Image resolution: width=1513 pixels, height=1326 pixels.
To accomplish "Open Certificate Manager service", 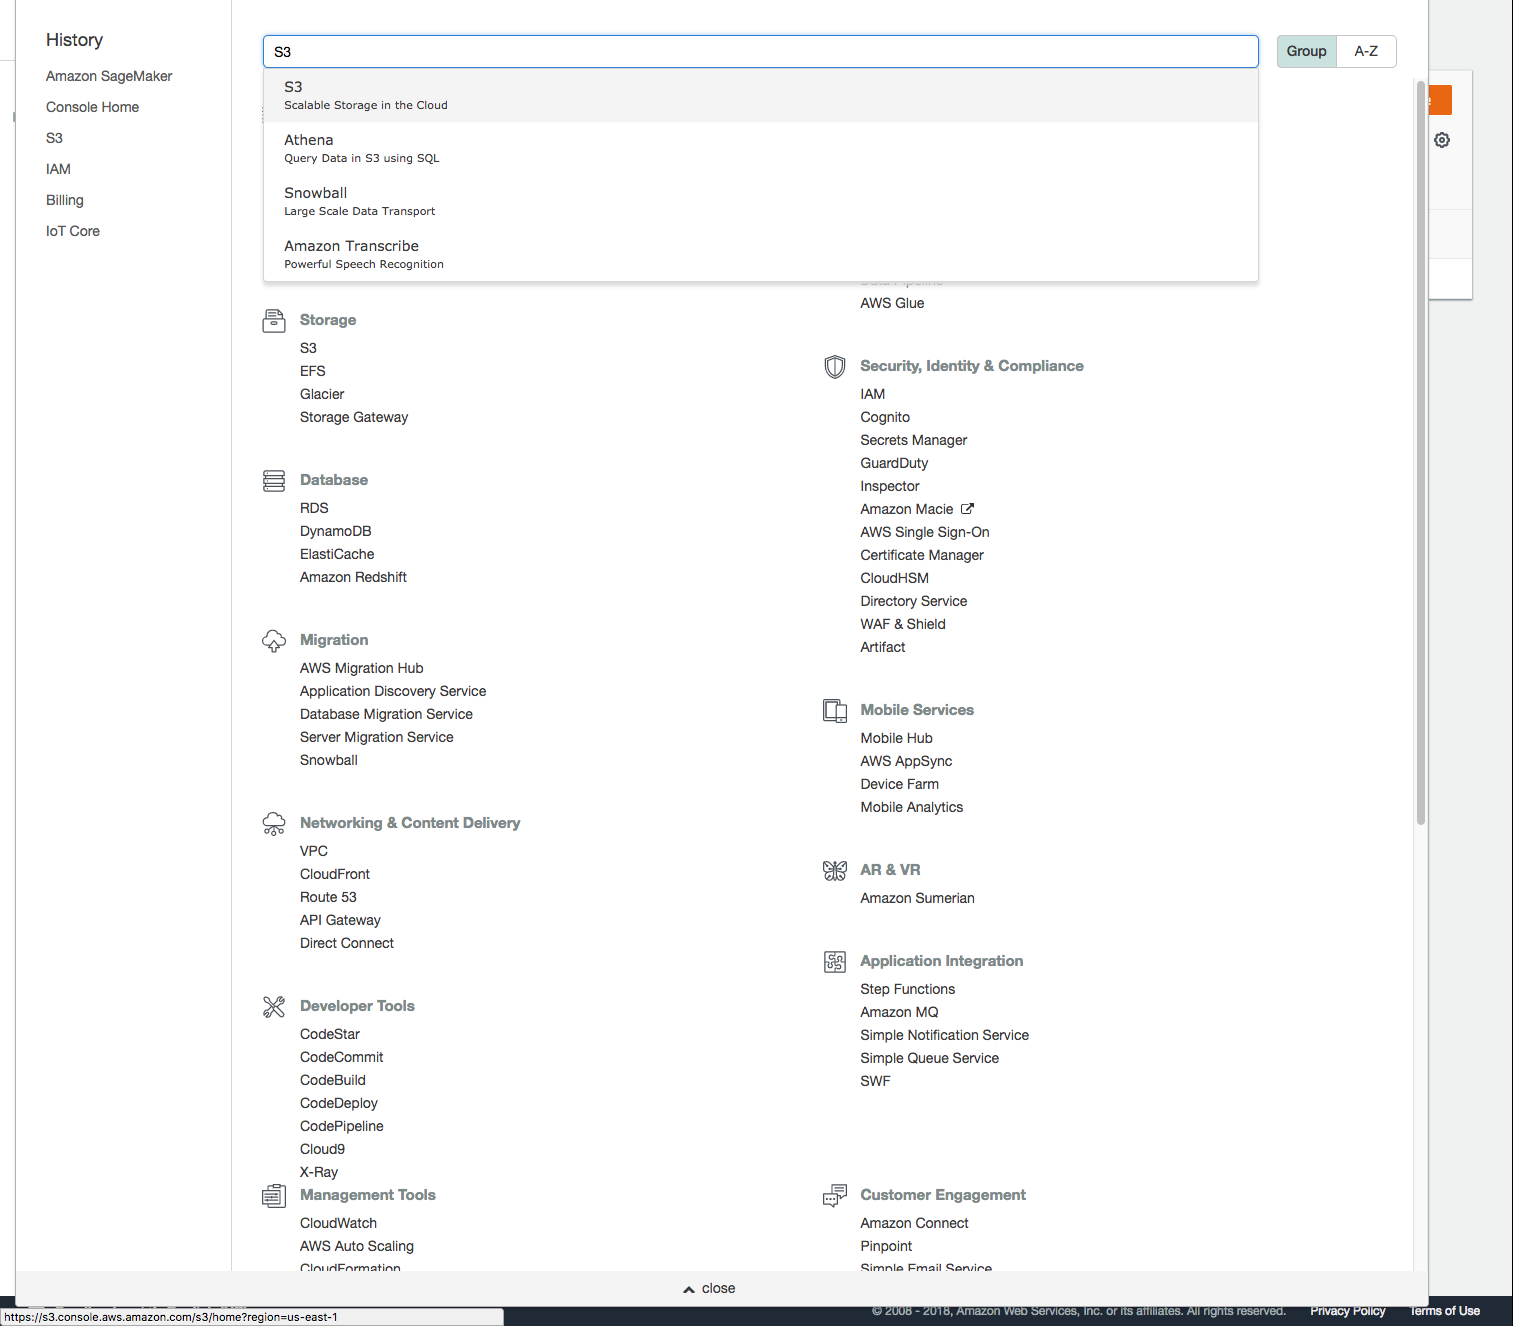I will (922, 555).
